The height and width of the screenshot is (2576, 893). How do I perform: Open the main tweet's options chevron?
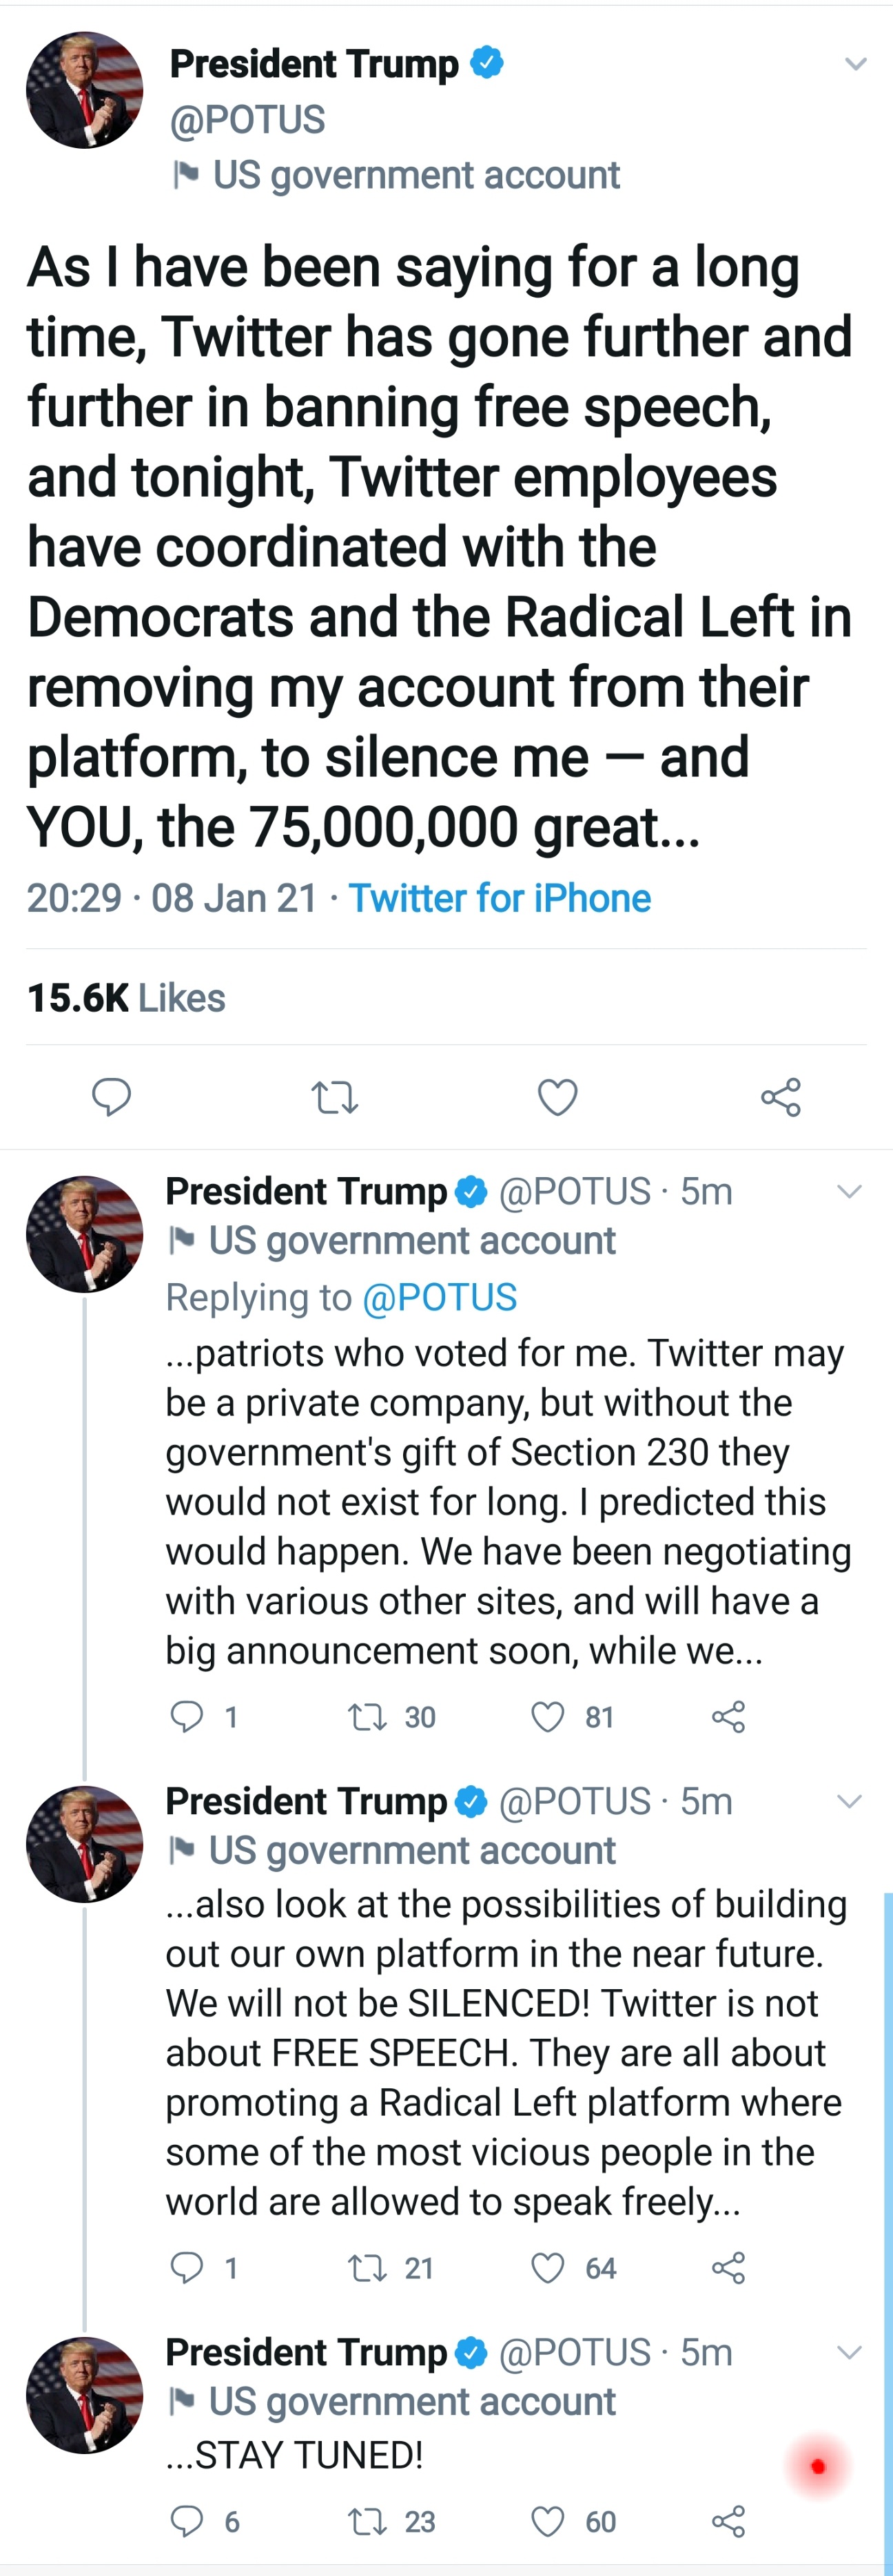click(x=855, y=64)
